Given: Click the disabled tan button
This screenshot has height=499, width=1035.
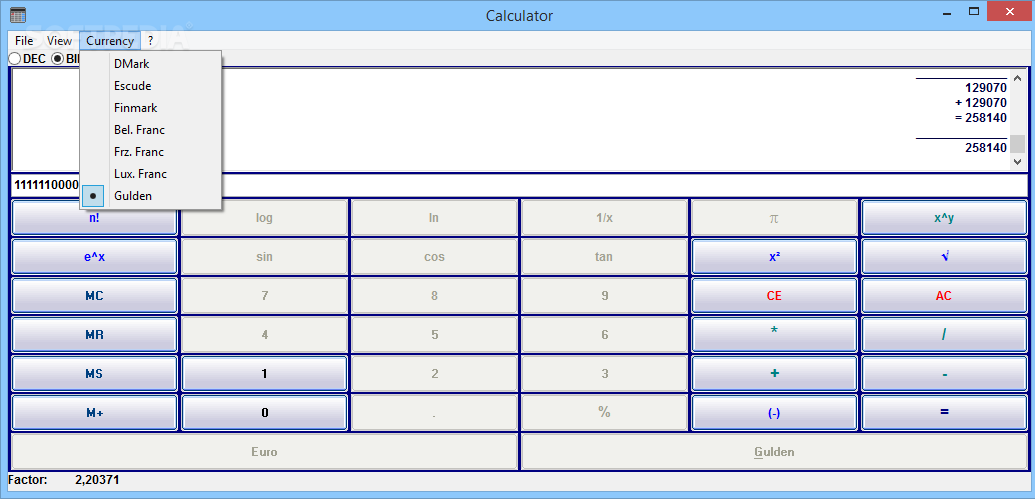Looking at the screenshot, I should click(604, 257).
